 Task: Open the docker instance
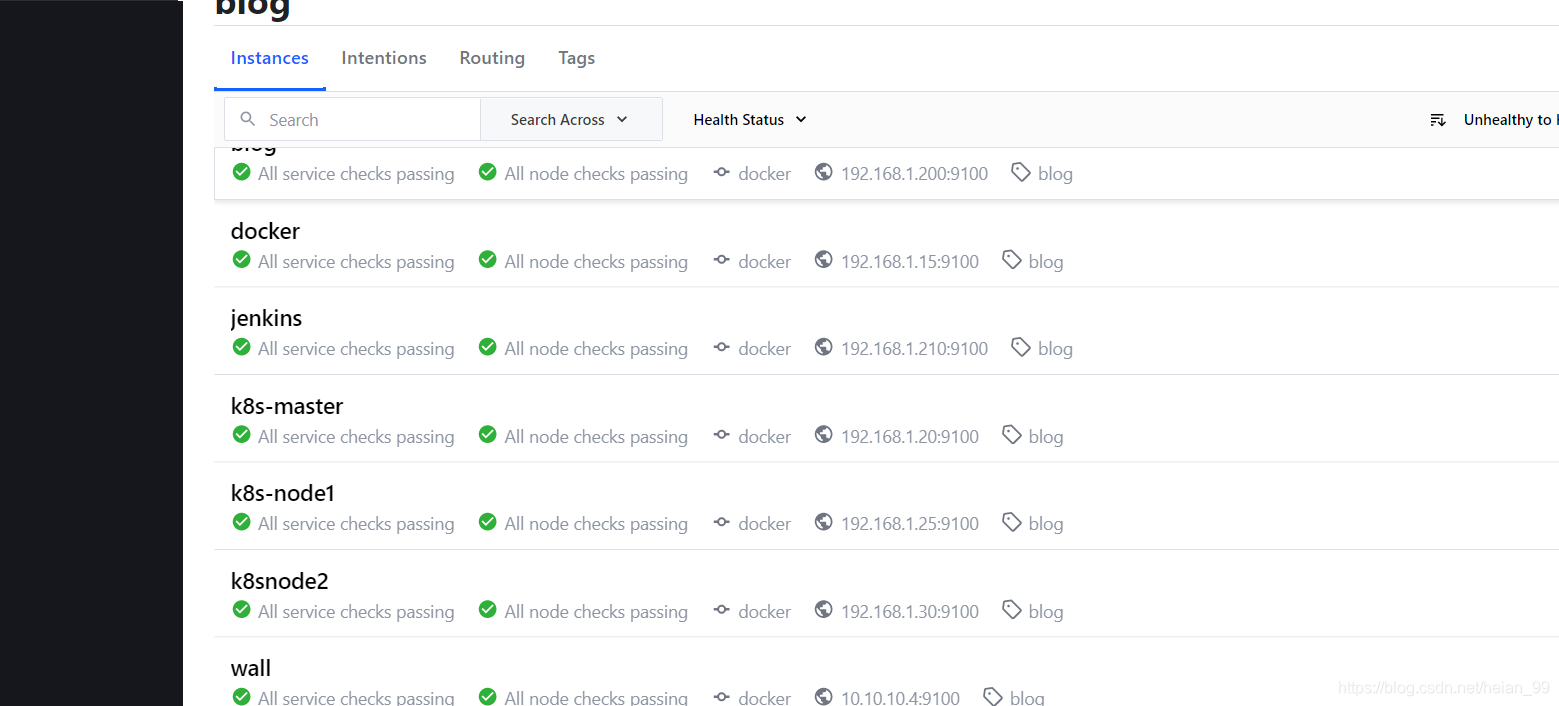(265, 231)
